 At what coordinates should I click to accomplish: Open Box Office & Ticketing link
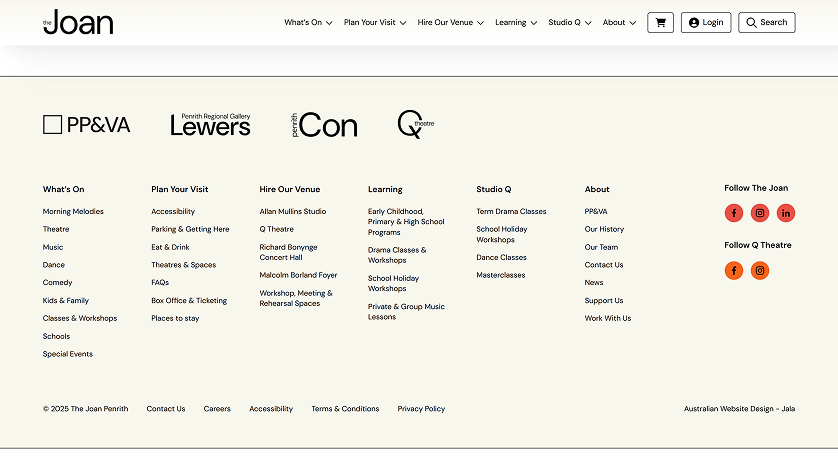[x=189, y=300]
